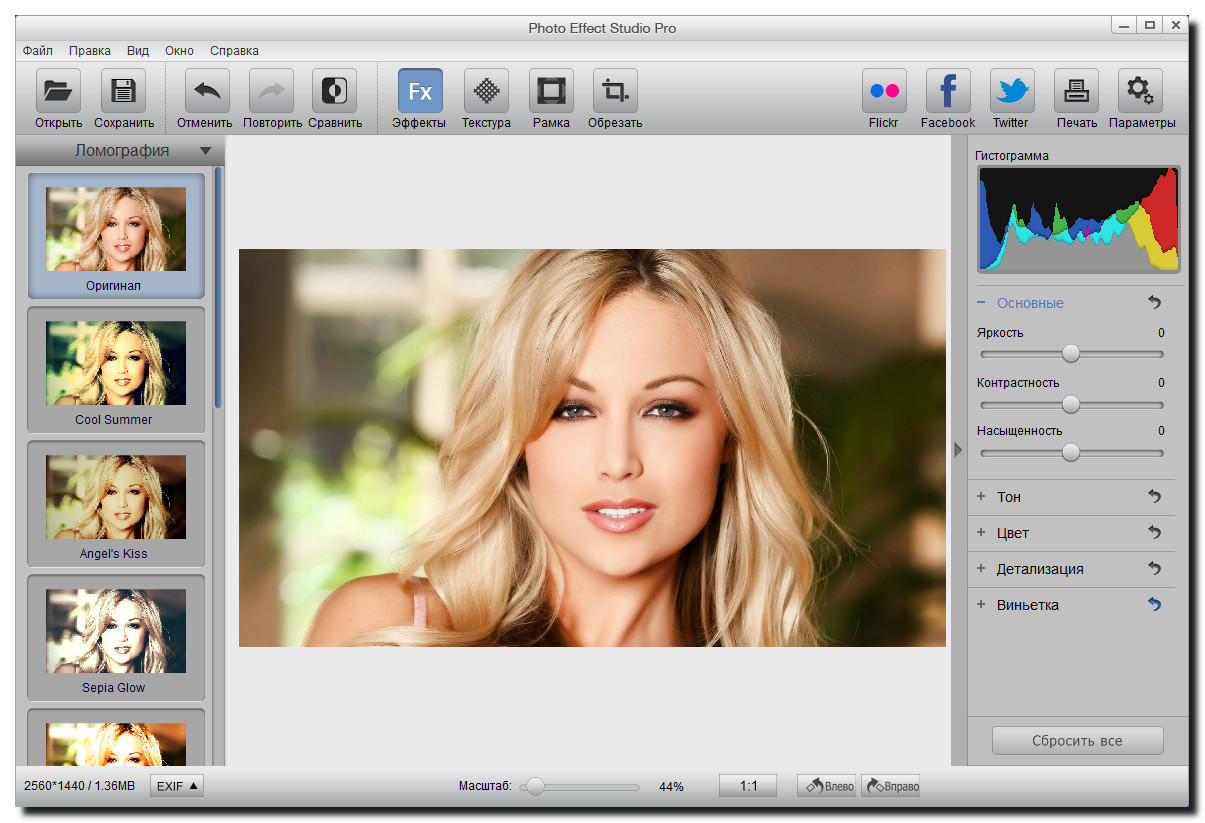Expand the Детализация section
The image size is (1205, 823).
coord(982,569)
